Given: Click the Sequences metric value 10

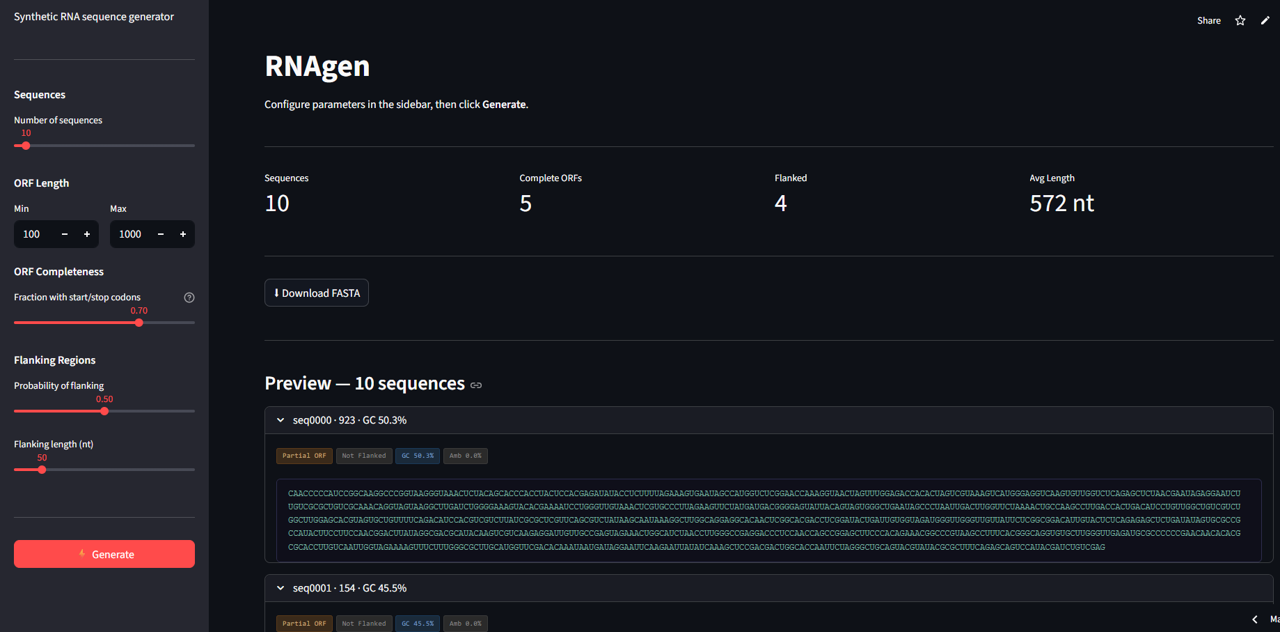Looking at the screenshot, I should pos(277,203).
